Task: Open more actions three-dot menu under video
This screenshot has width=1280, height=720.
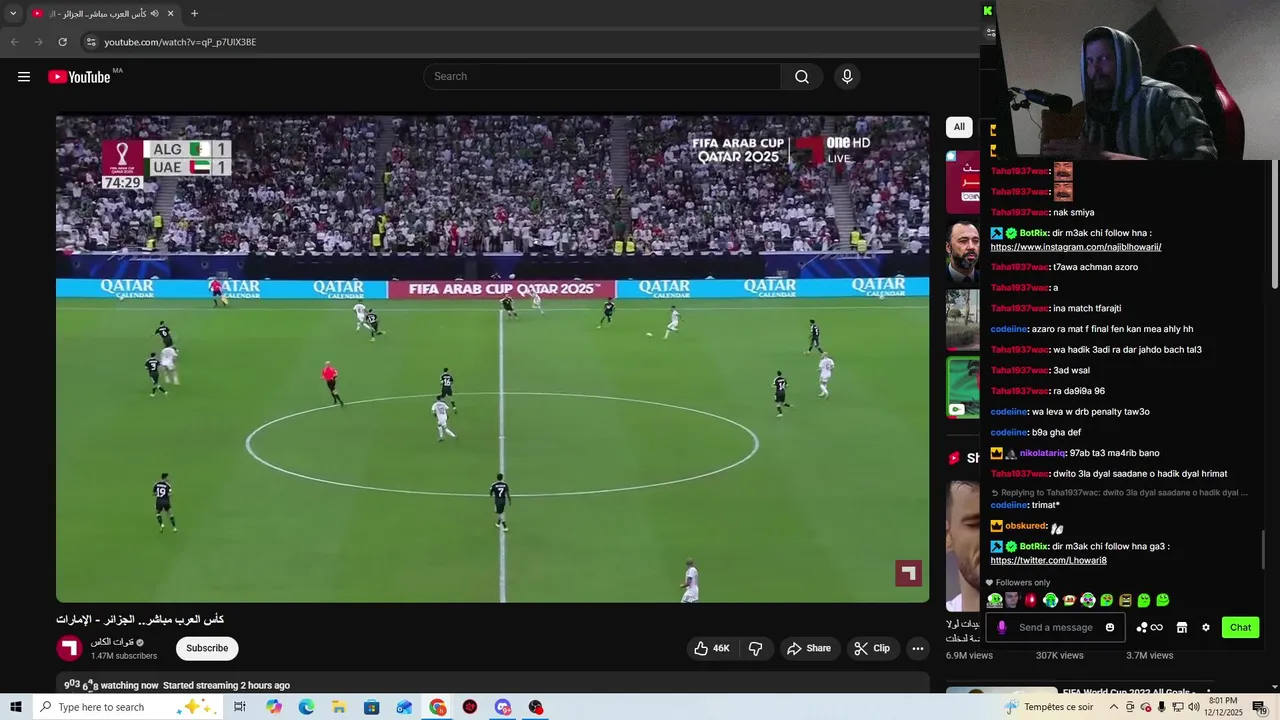Action: pos(917,648)
